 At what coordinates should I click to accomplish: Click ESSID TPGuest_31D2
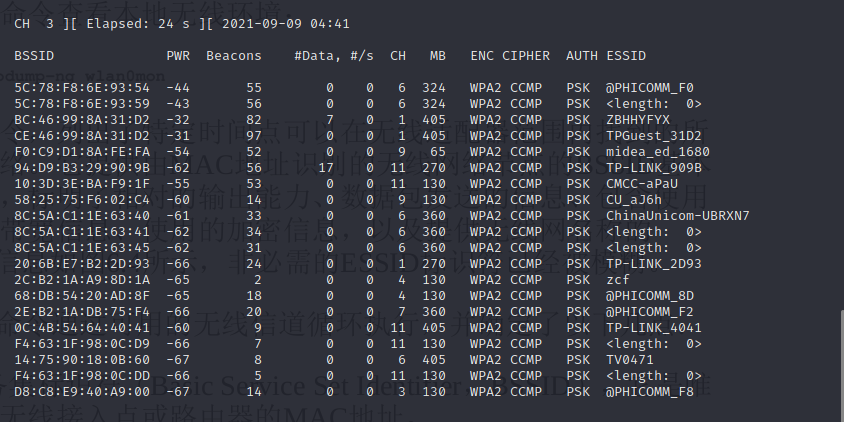click(654, 136)
